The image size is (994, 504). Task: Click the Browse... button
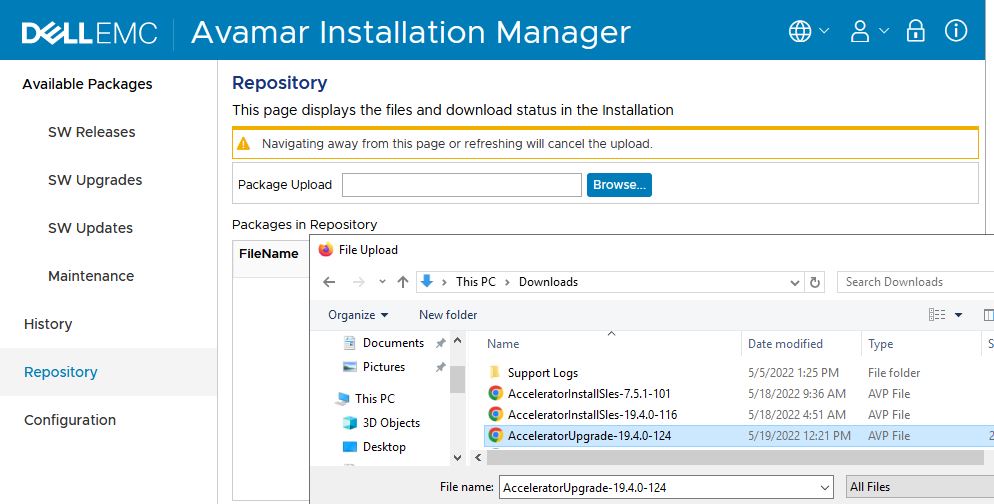tap(619, 185)
